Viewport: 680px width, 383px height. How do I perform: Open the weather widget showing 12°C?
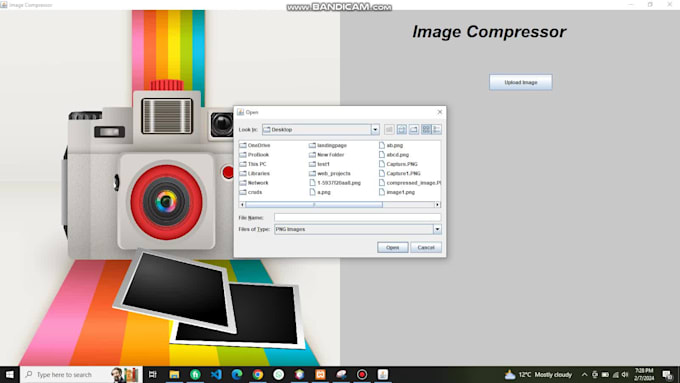[x=538, y=374]
